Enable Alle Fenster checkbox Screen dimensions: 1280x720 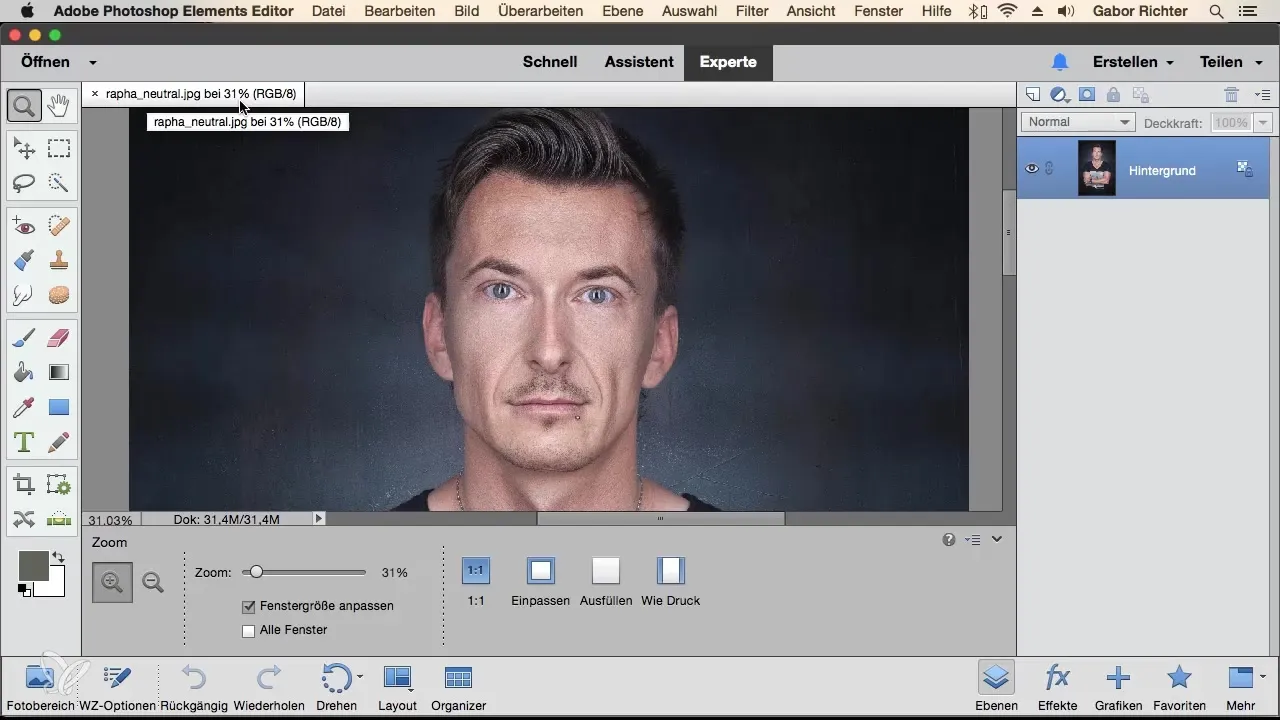pos(249,631)
